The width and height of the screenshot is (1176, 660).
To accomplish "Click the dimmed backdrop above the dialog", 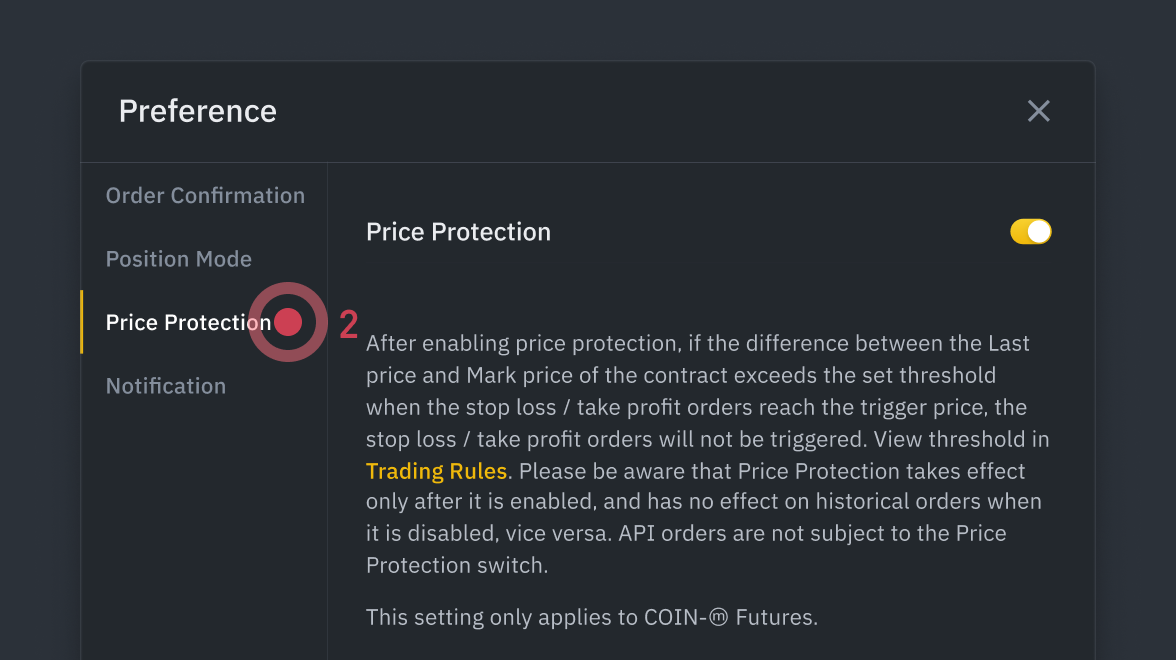I will 588,30.
